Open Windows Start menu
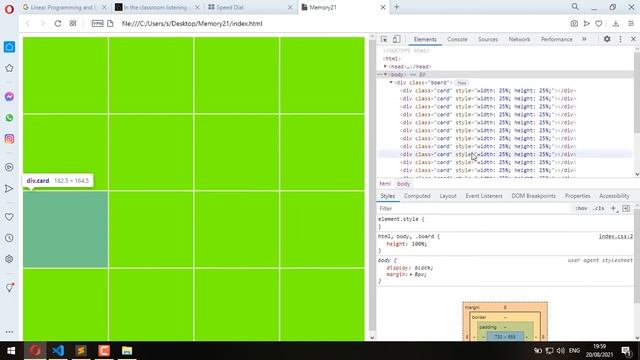640x360 pixels. [11, 351]
